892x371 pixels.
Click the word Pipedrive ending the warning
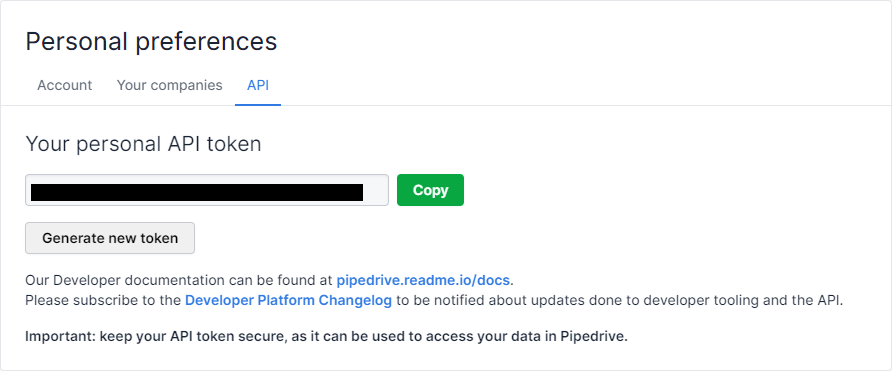coord(594,336)
